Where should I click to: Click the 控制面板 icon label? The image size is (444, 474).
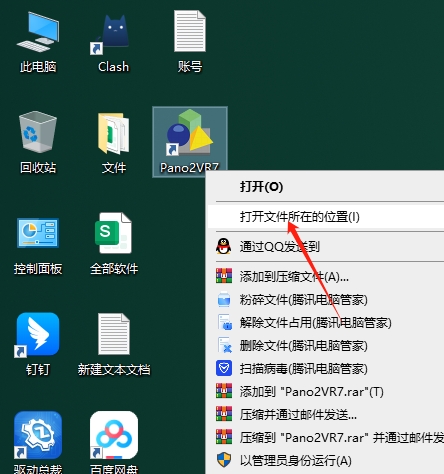click(38, 268)
